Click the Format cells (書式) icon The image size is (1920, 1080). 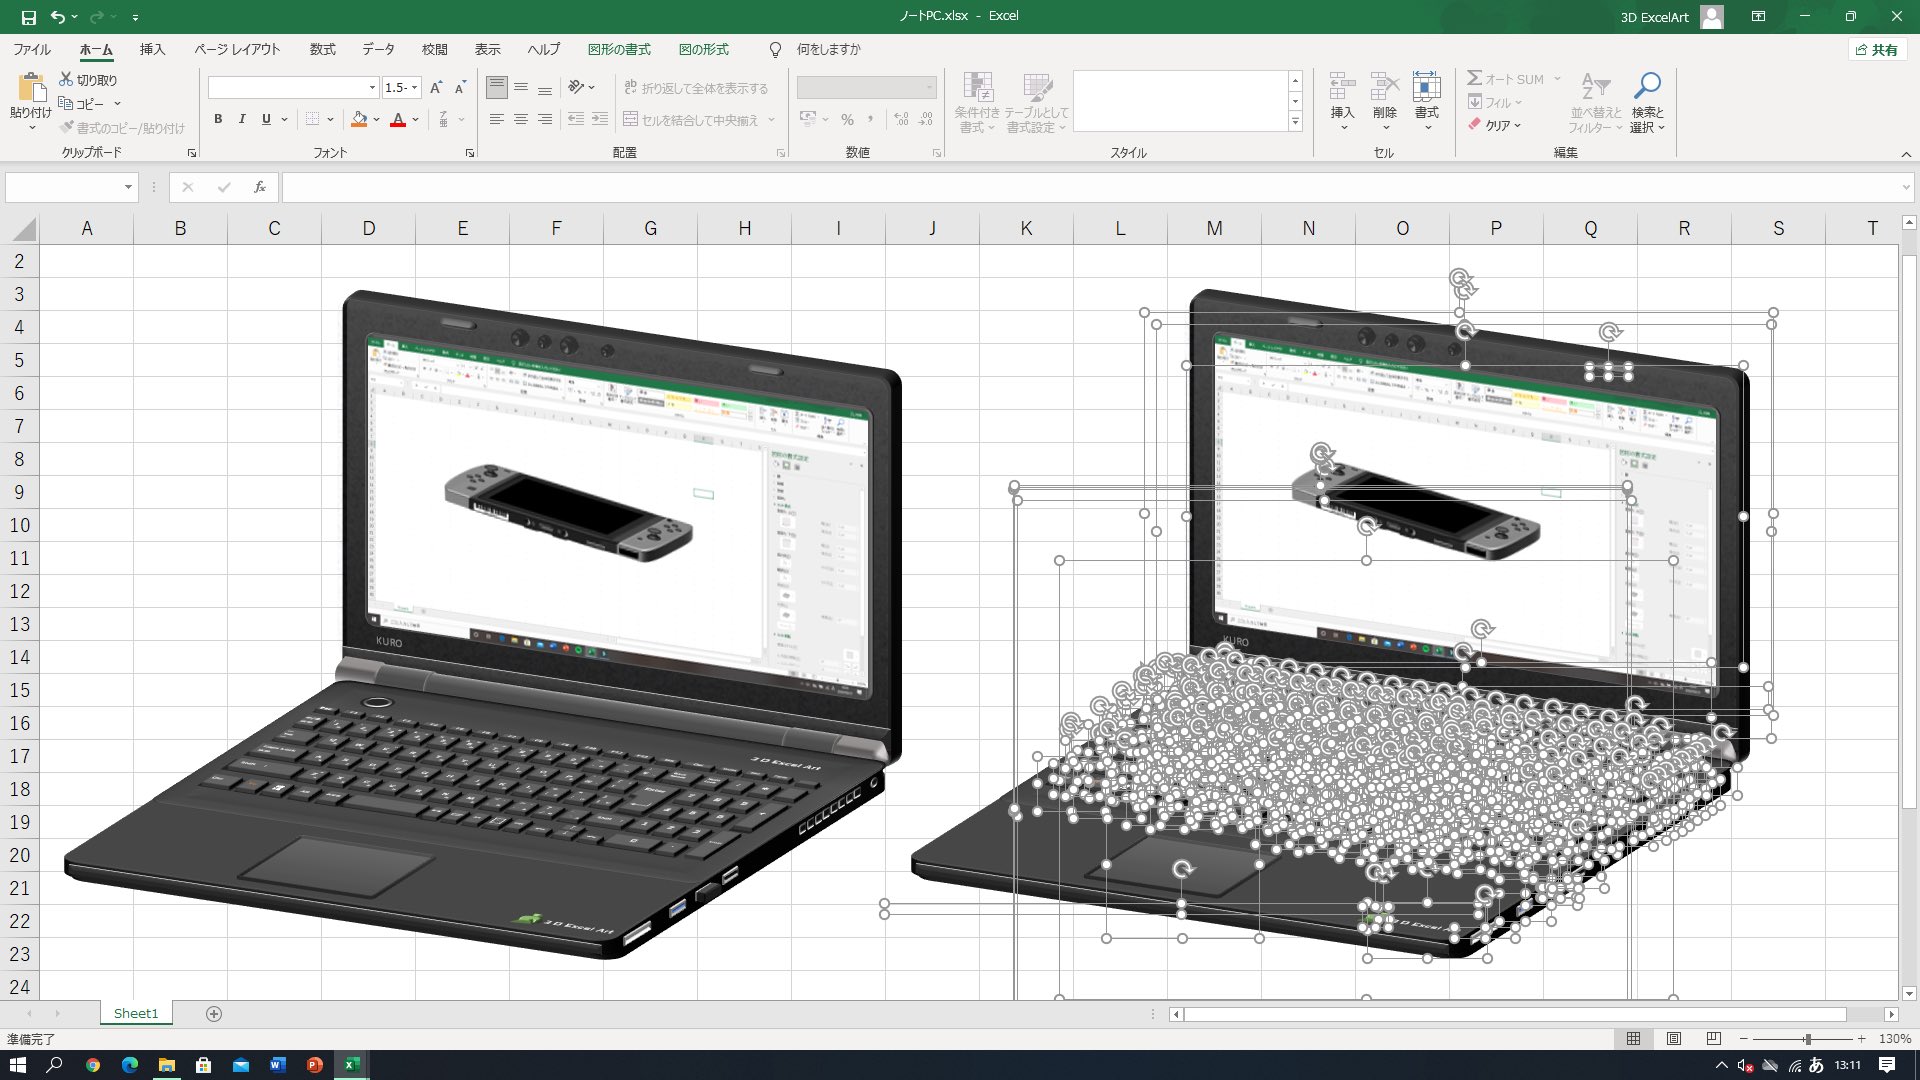[x=1427, y=87]
